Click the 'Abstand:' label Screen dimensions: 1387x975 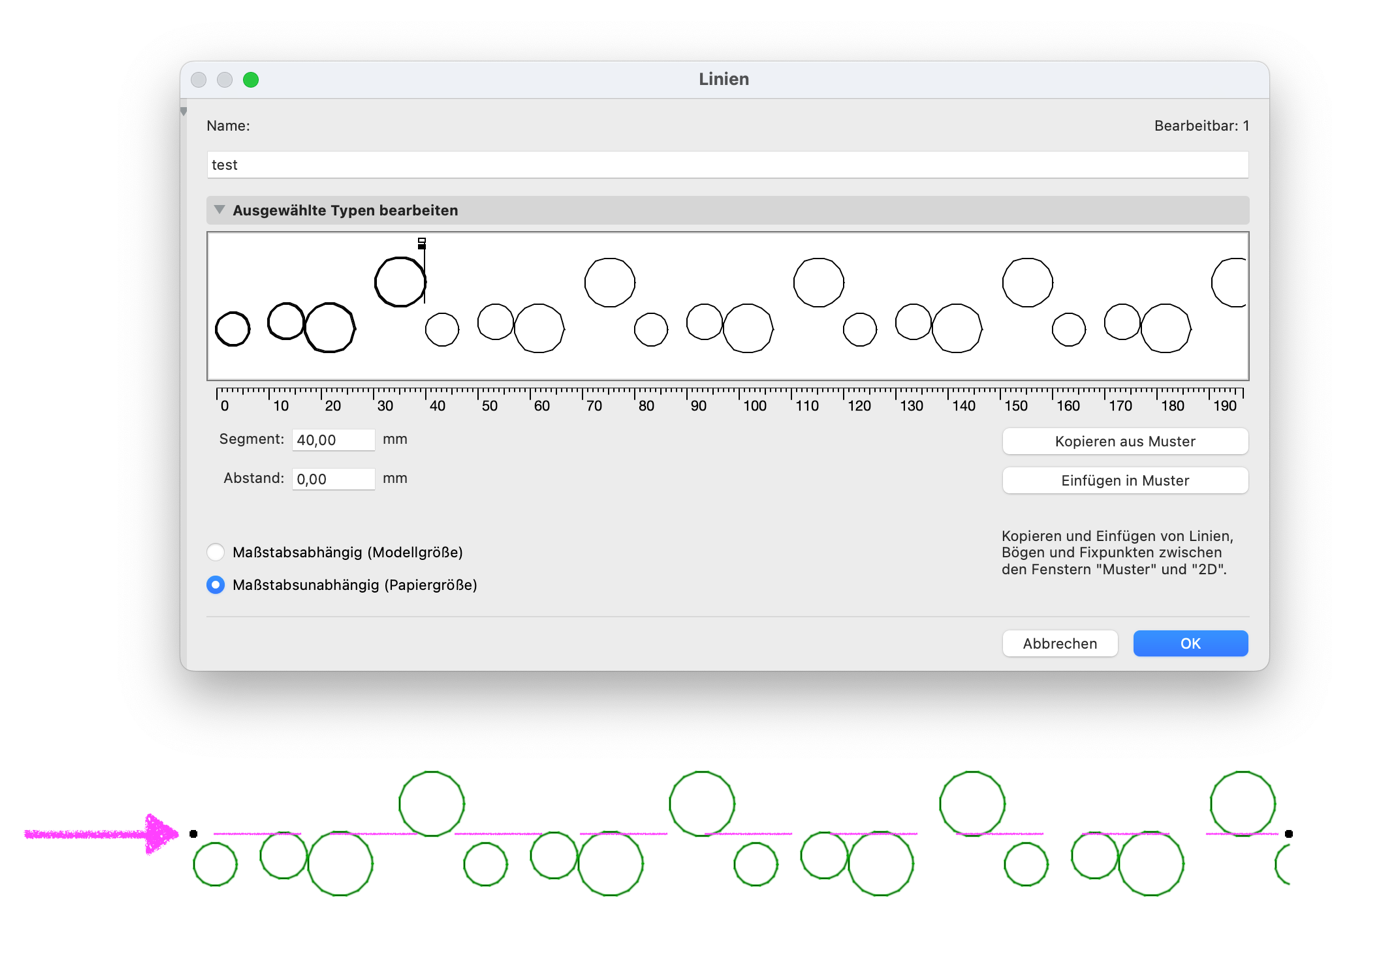[x=254, y=478]
